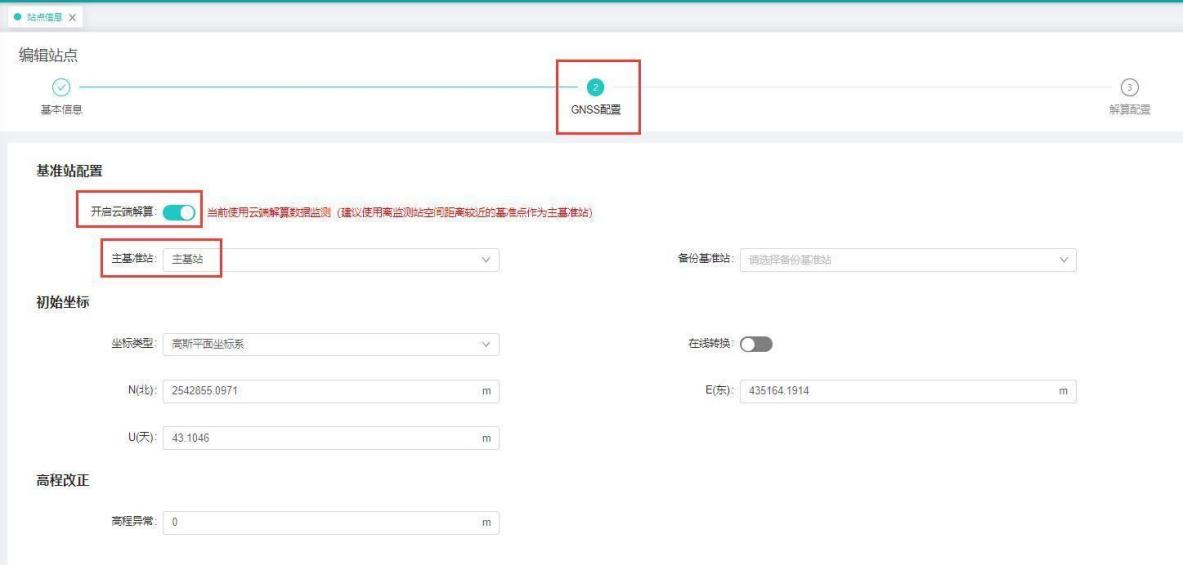Click the step 2 circle icon
The width and height of the screenshot is (1183, 565).
point(595,88)
